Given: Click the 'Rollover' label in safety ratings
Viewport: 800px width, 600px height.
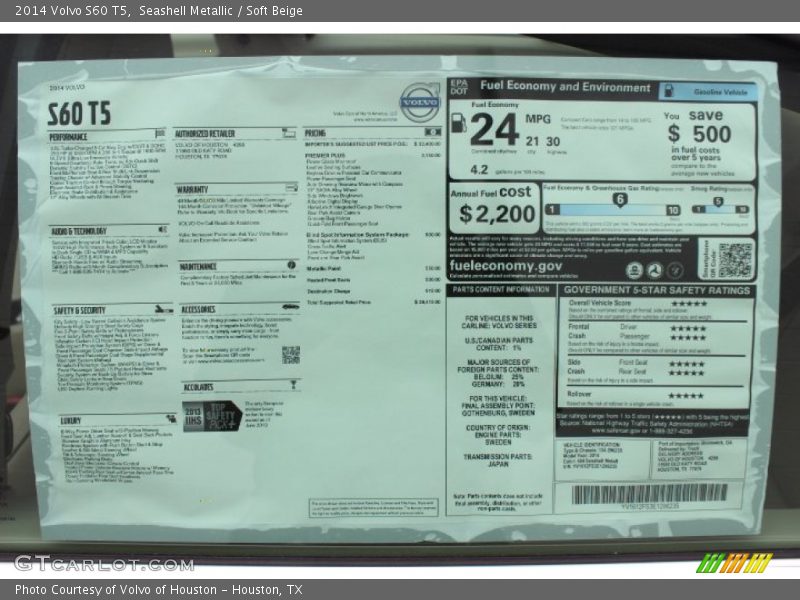Looking at the screenshot, I should point(579,394).
